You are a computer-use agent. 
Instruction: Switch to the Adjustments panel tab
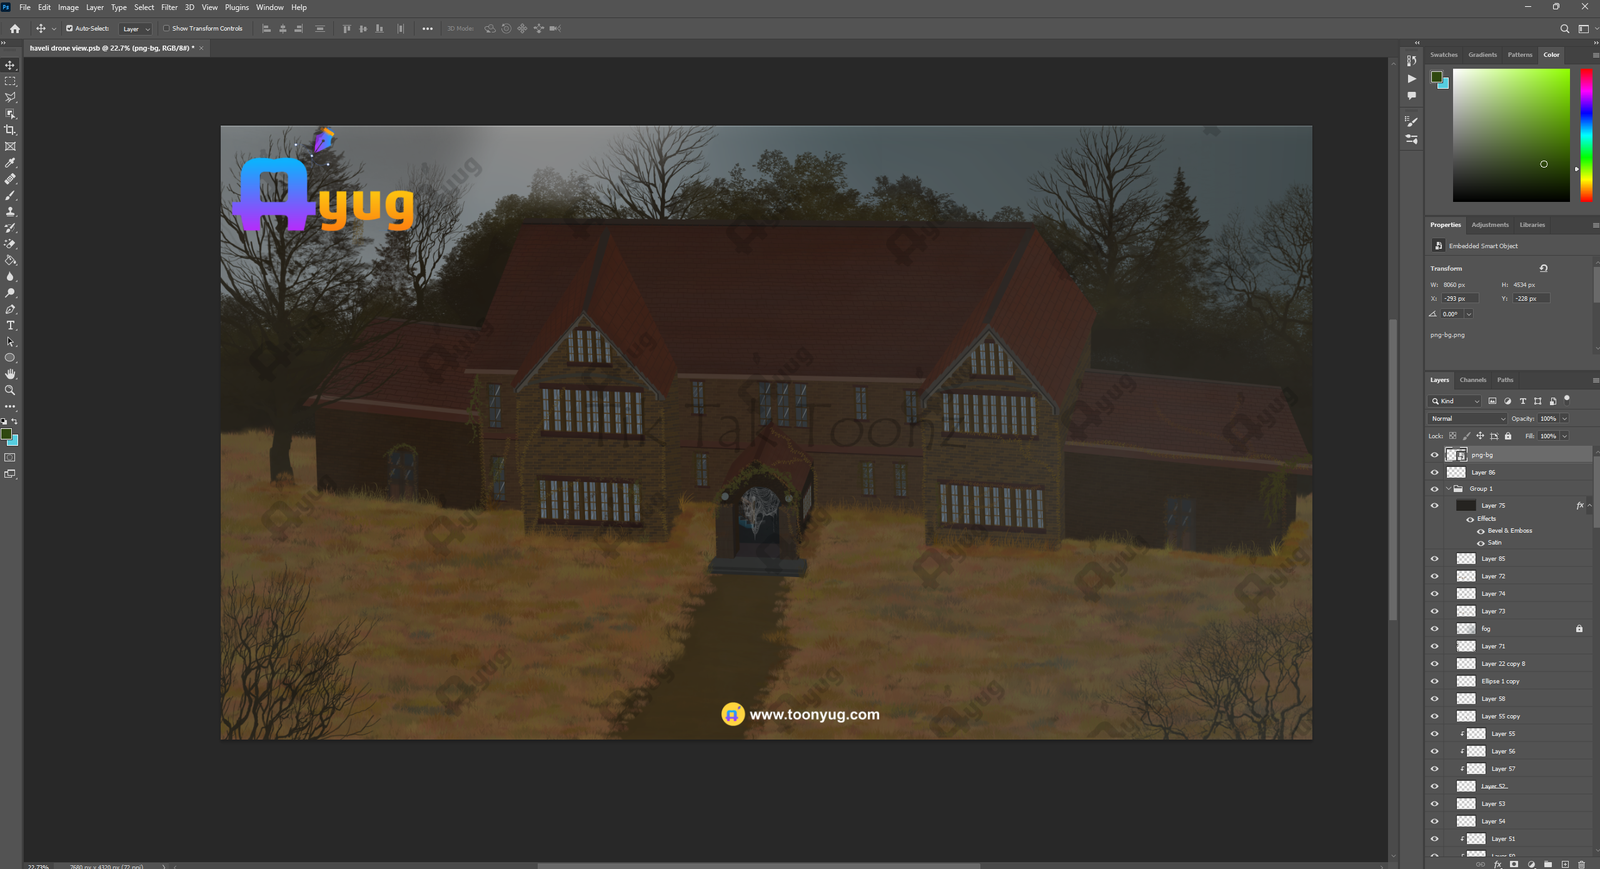pos(1489,225)
